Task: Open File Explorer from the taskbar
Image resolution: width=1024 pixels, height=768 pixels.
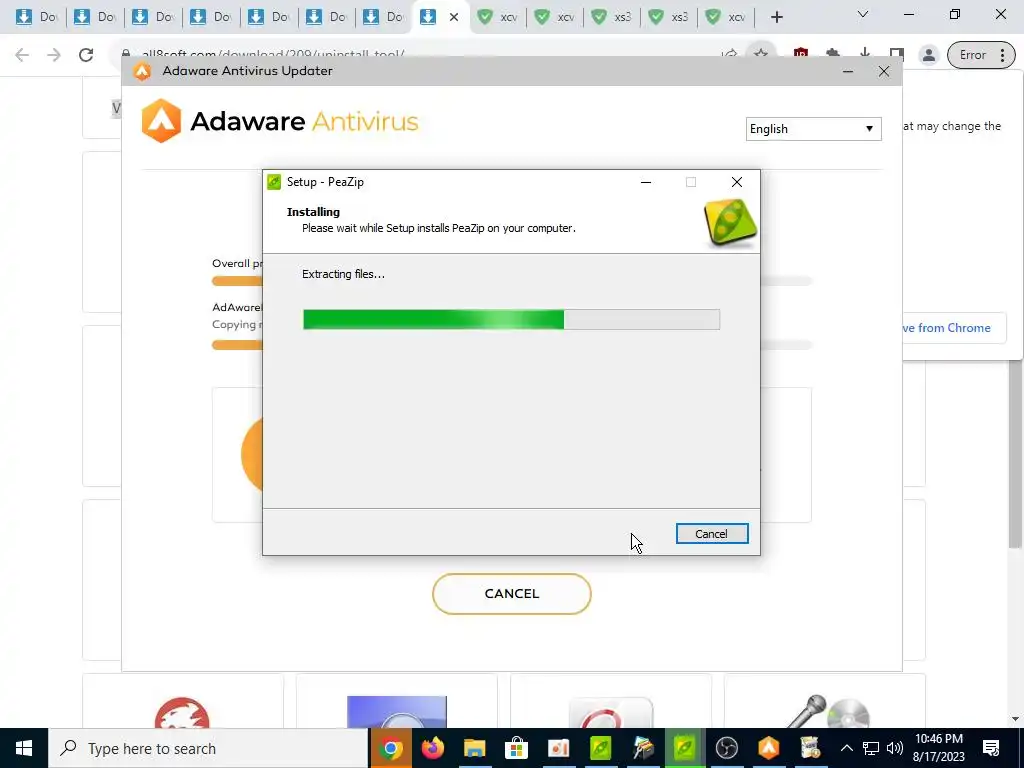Action: point(475,748)
